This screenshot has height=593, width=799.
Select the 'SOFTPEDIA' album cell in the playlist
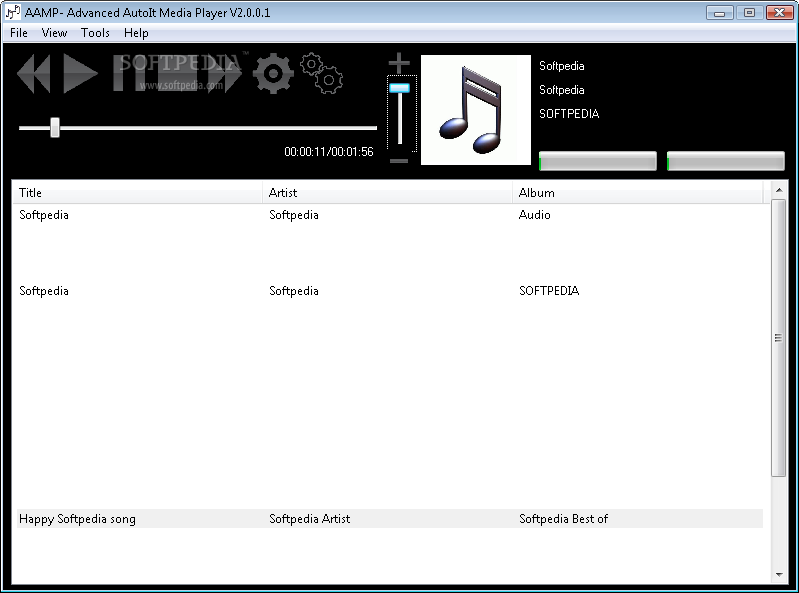point(549,291)
